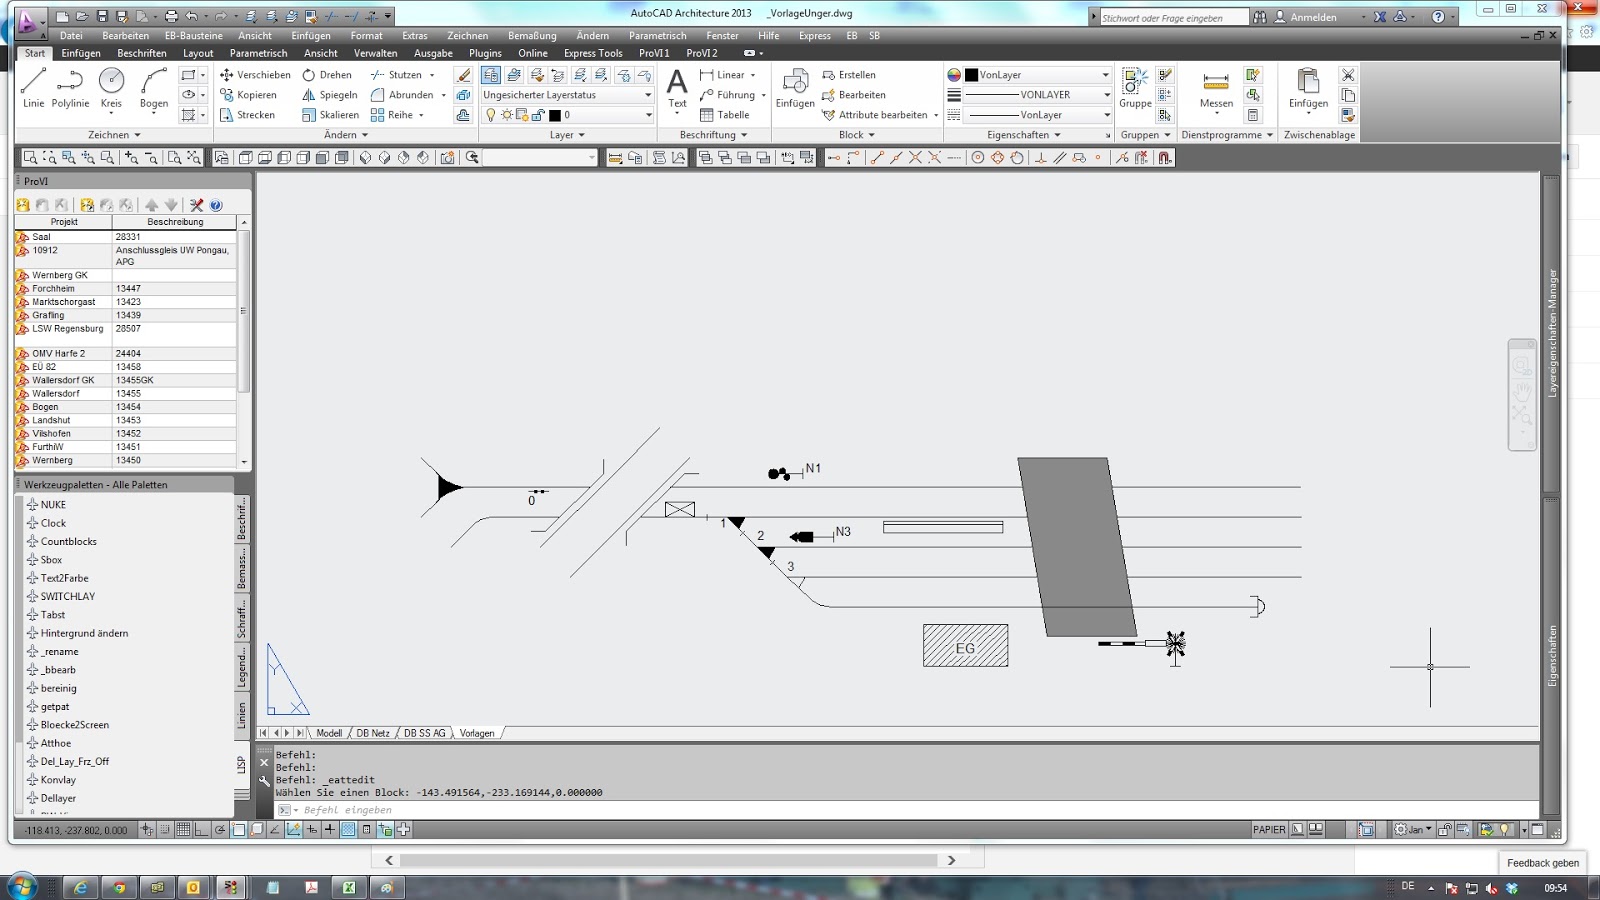1600x900 pixels.
Task: Click the Erstellen block create button
Action: (849, 75)
